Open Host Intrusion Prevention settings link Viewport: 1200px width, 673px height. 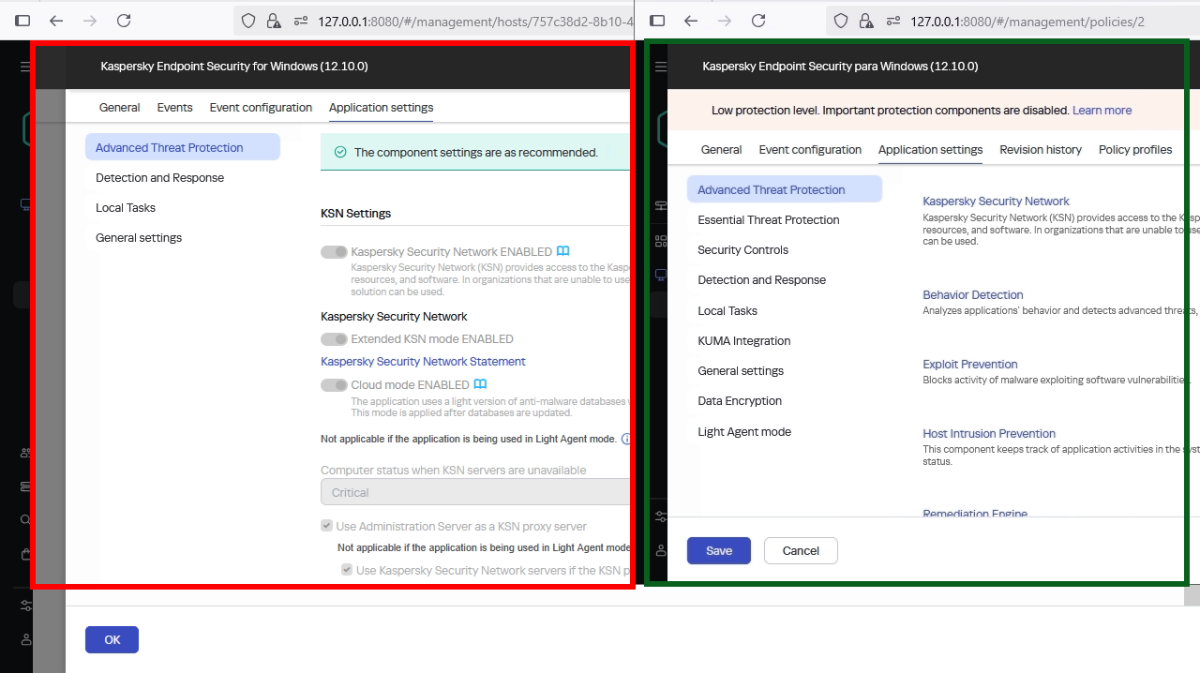(989, 434)
